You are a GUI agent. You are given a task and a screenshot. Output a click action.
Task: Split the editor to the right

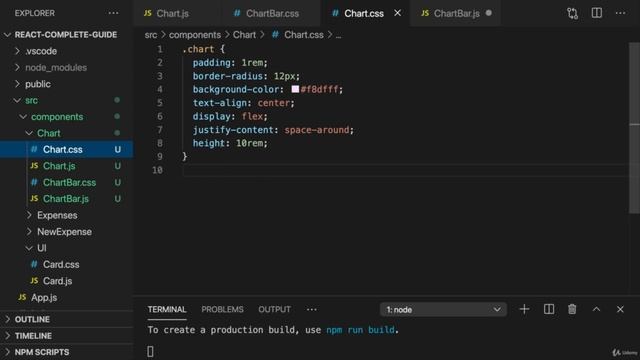tap(597, 13)
